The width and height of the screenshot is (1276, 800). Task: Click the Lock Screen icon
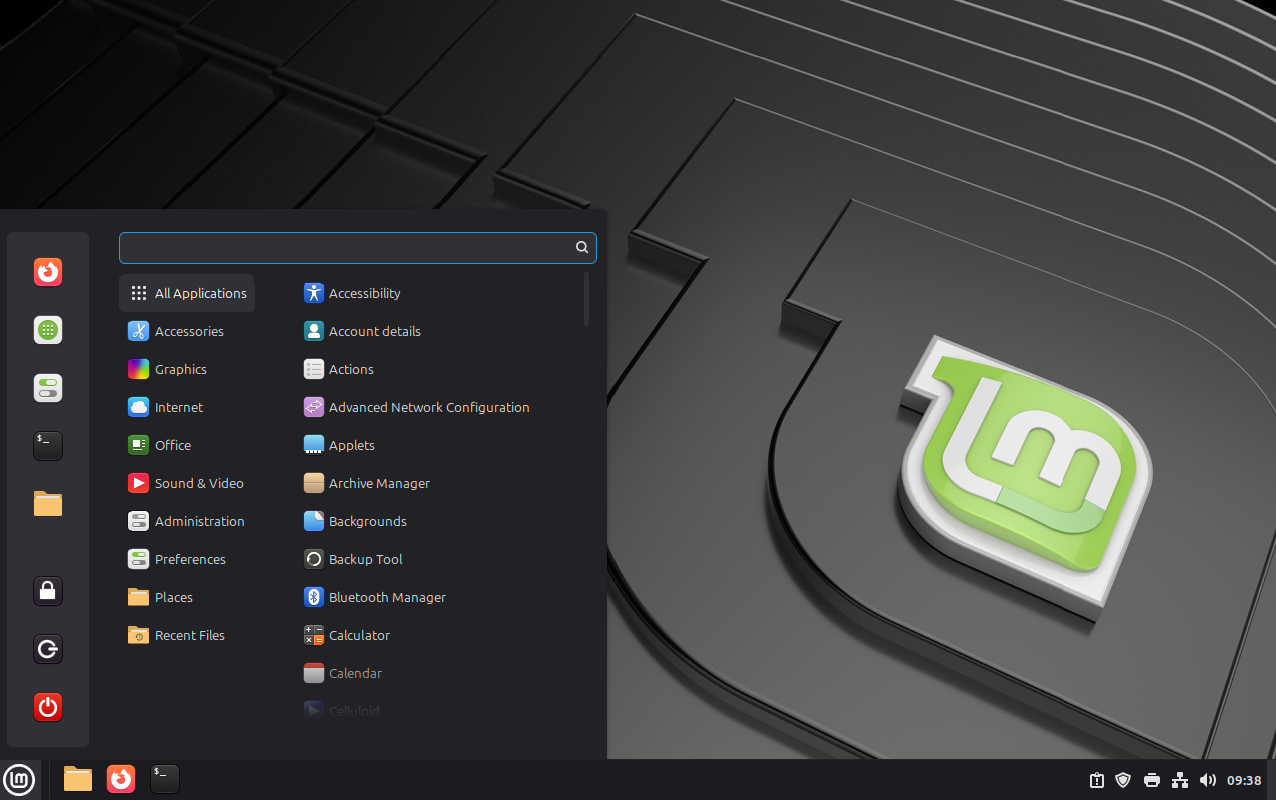pos(48,591)
